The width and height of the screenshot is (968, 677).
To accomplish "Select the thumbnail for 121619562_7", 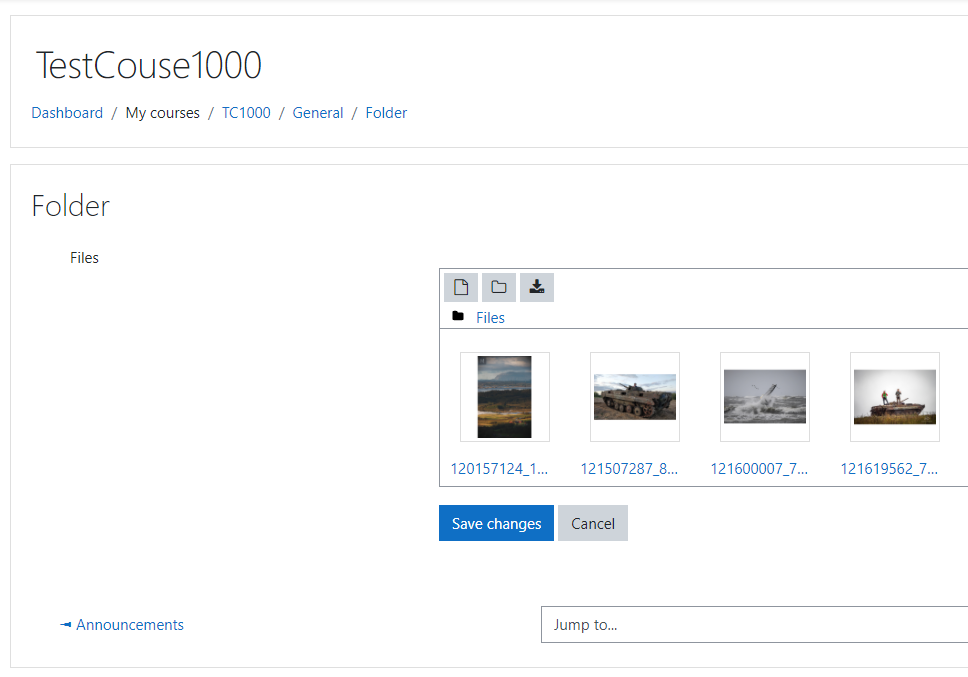I will pos(895,397).
